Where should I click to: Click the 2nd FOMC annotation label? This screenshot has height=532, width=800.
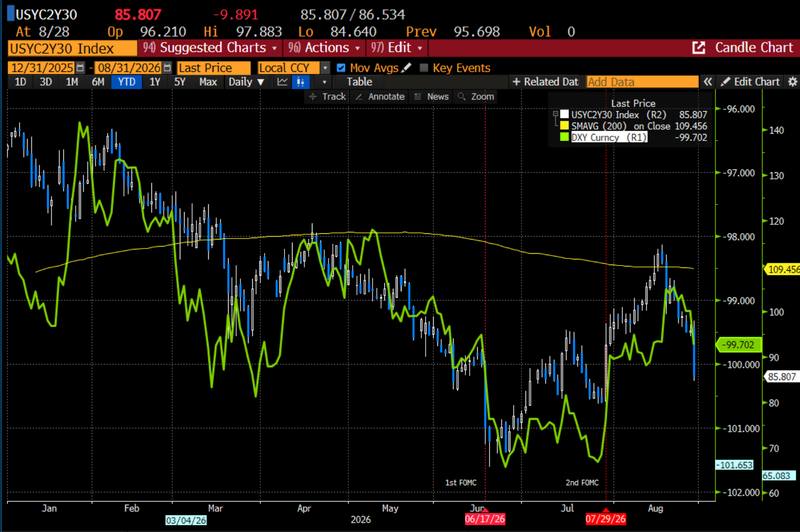582,483
